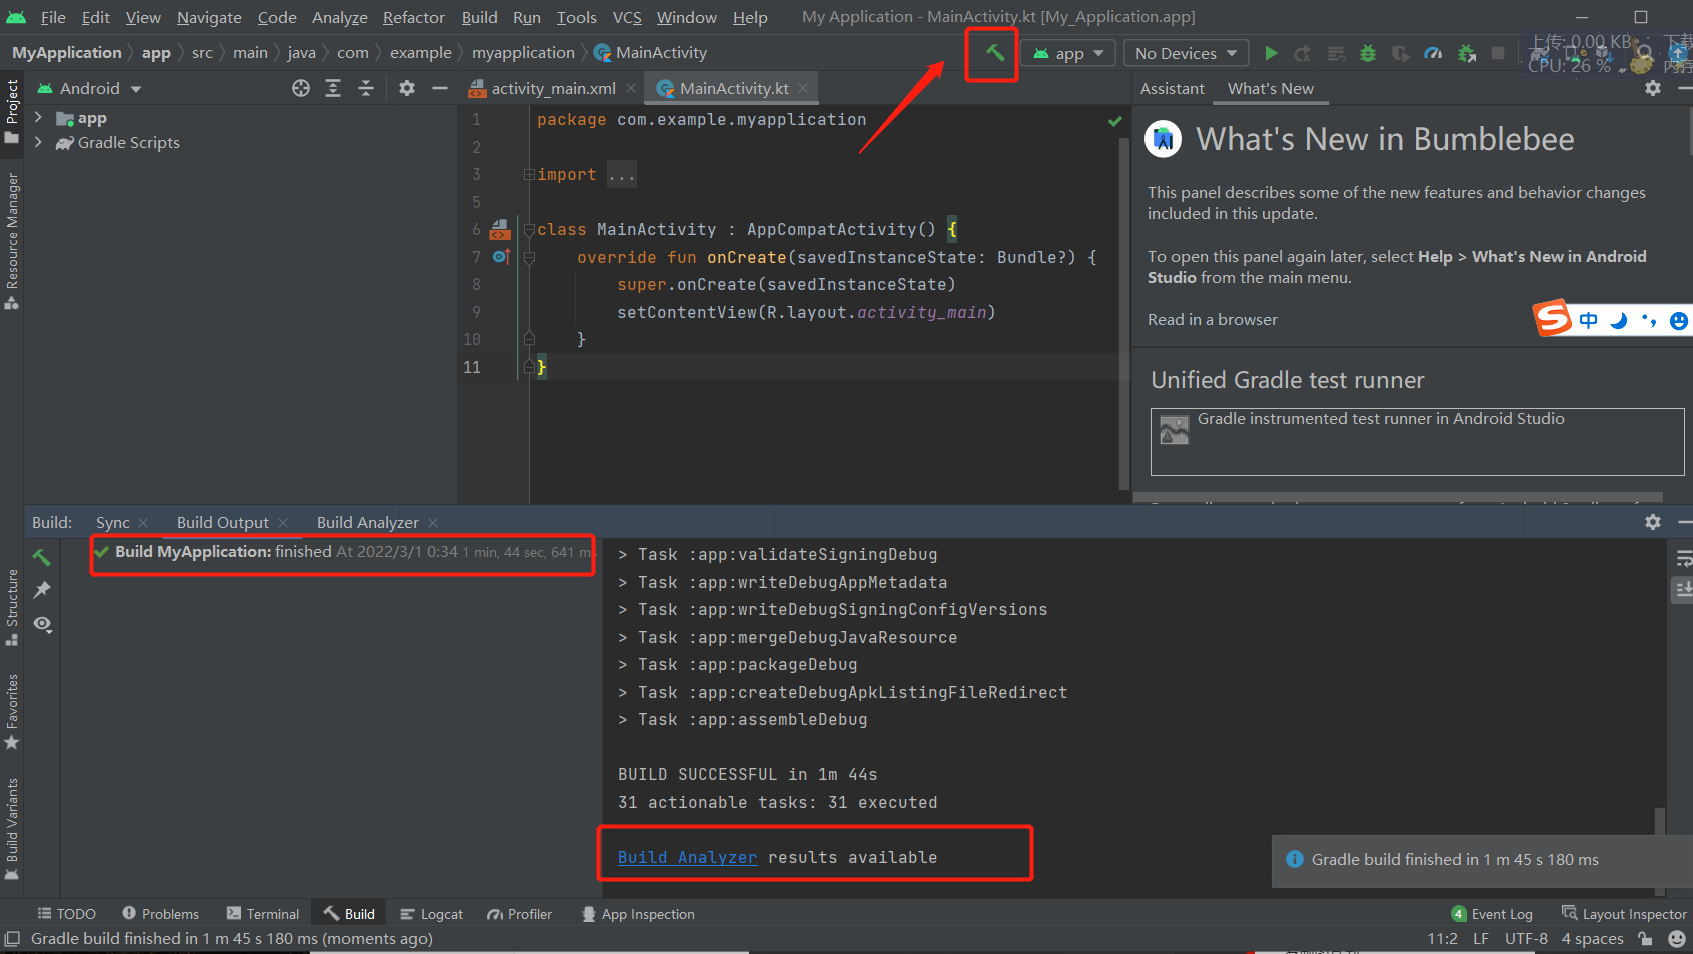Close the MainActivity.kt editor tab
Viewport: 1693px width, 954px height.
pyautogui.click(x=803, y=88)
